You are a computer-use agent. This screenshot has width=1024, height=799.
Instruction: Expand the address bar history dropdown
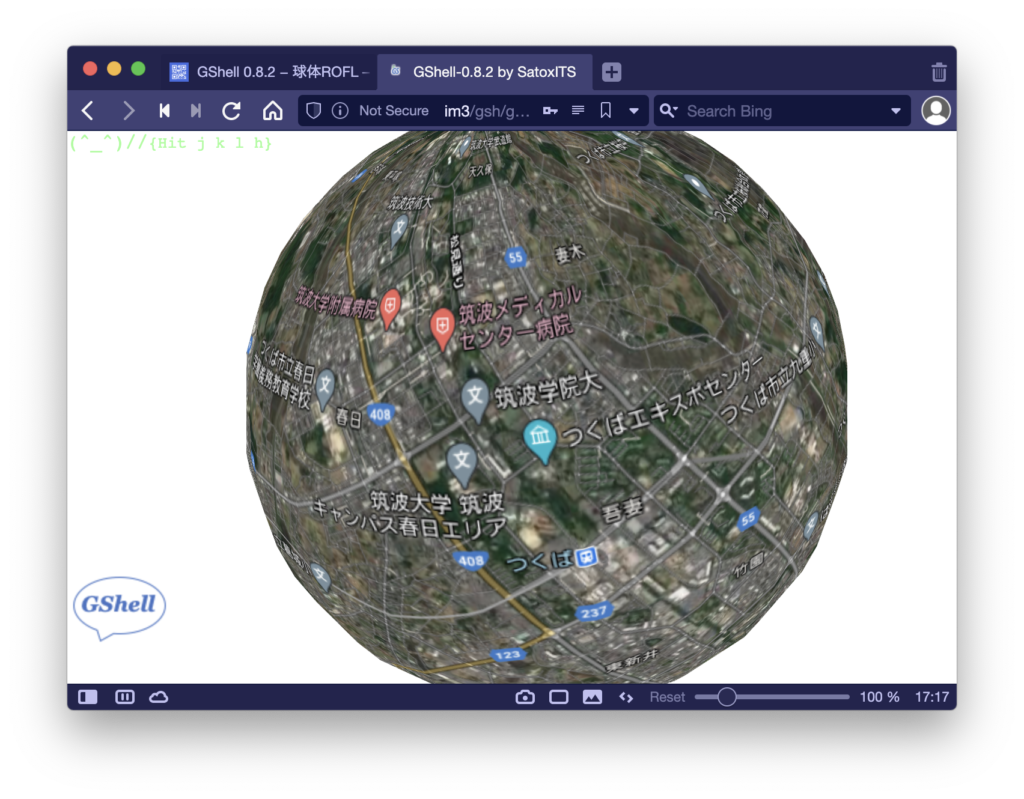pos(634,111)
